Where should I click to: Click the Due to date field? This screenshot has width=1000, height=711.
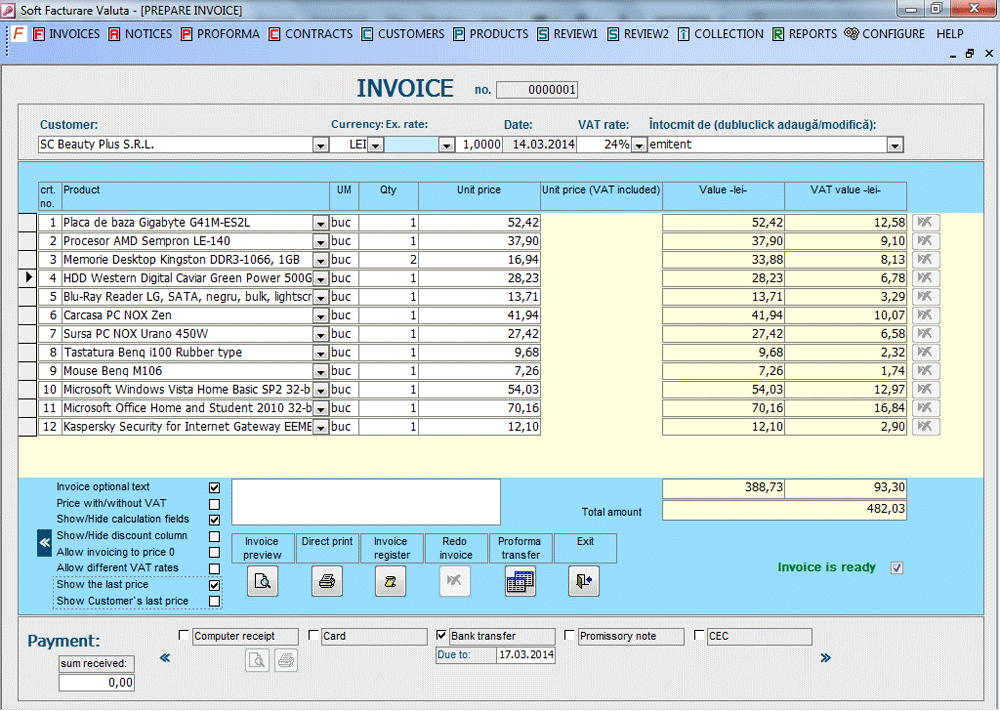coord(526,655)
